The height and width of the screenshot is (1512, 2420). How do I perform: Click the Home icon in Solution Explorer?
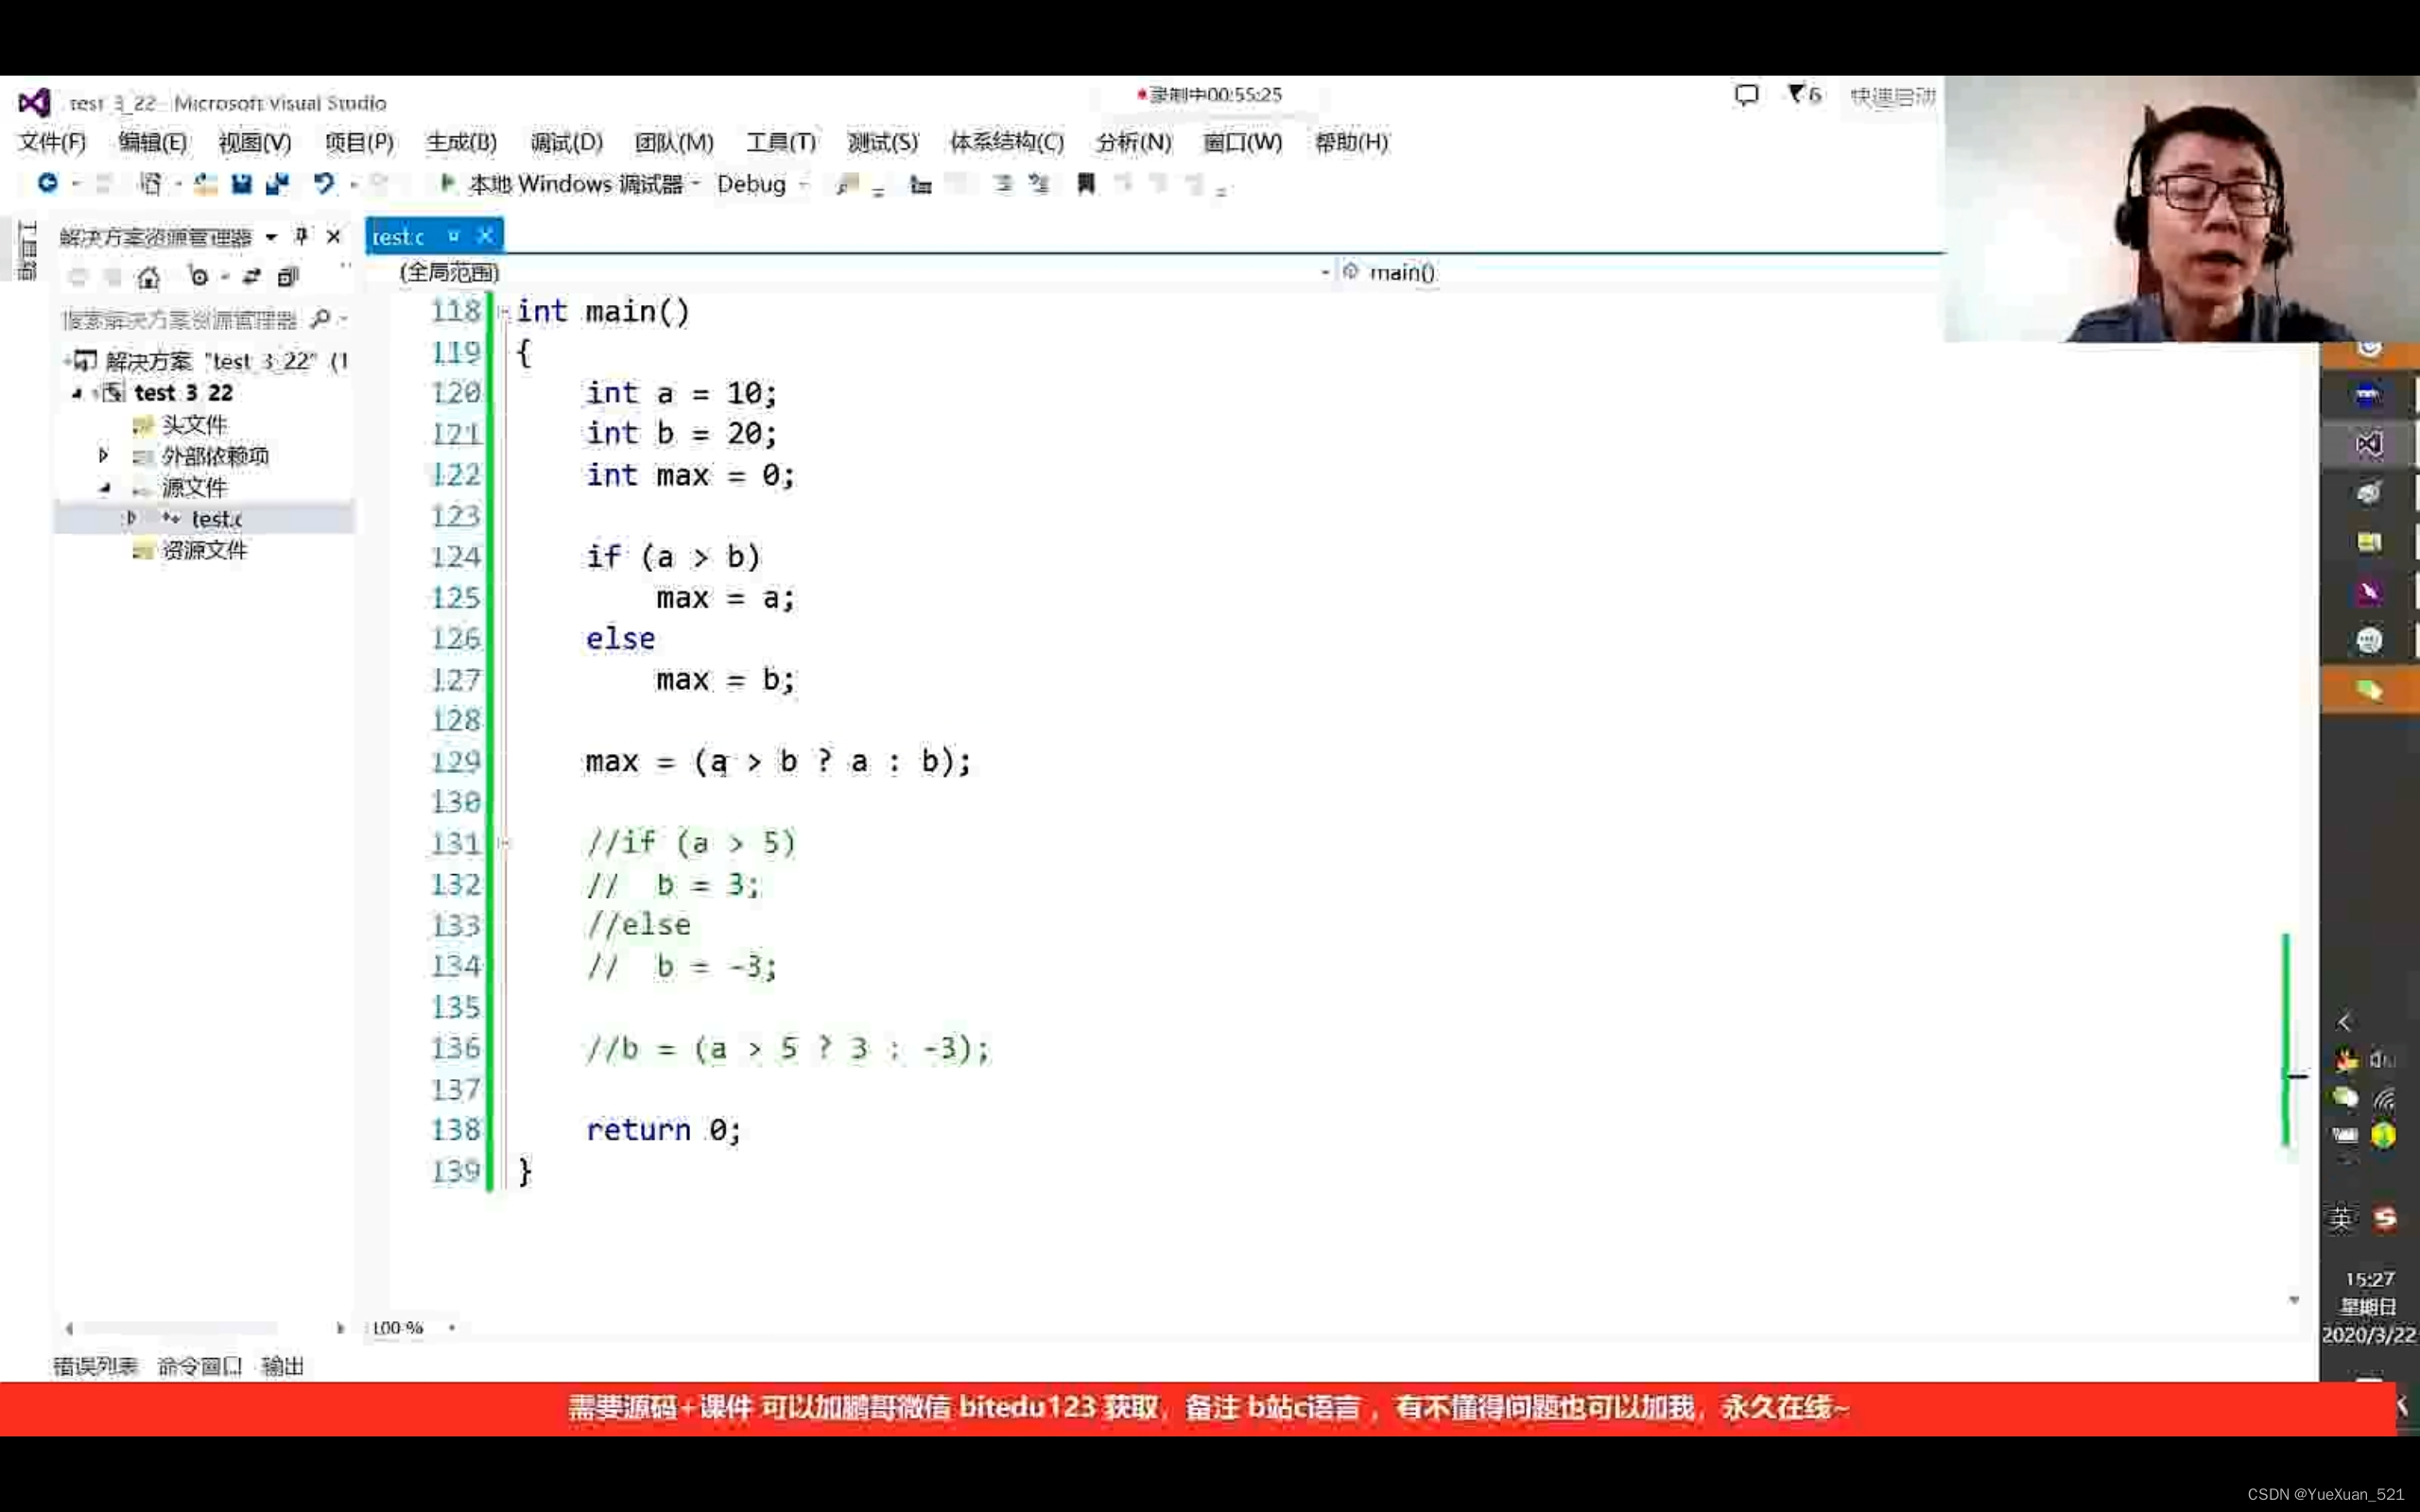pos(148,277)
